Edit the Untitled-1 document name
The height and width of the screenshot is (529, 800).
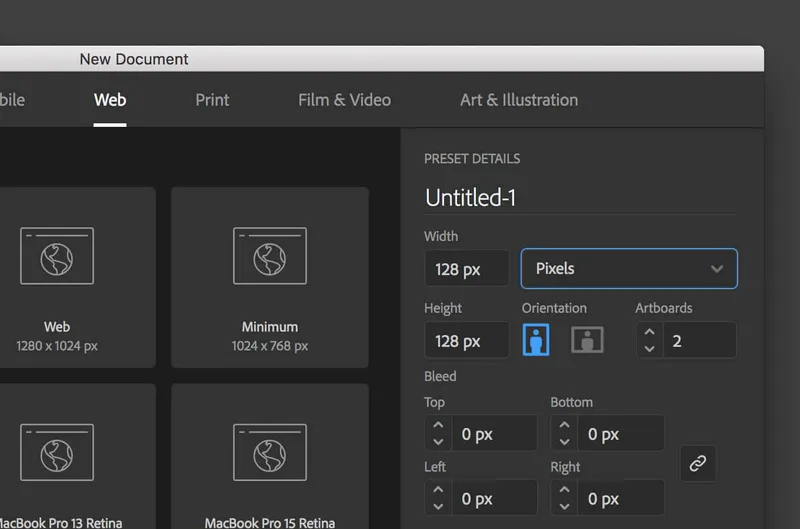[470, 198]
